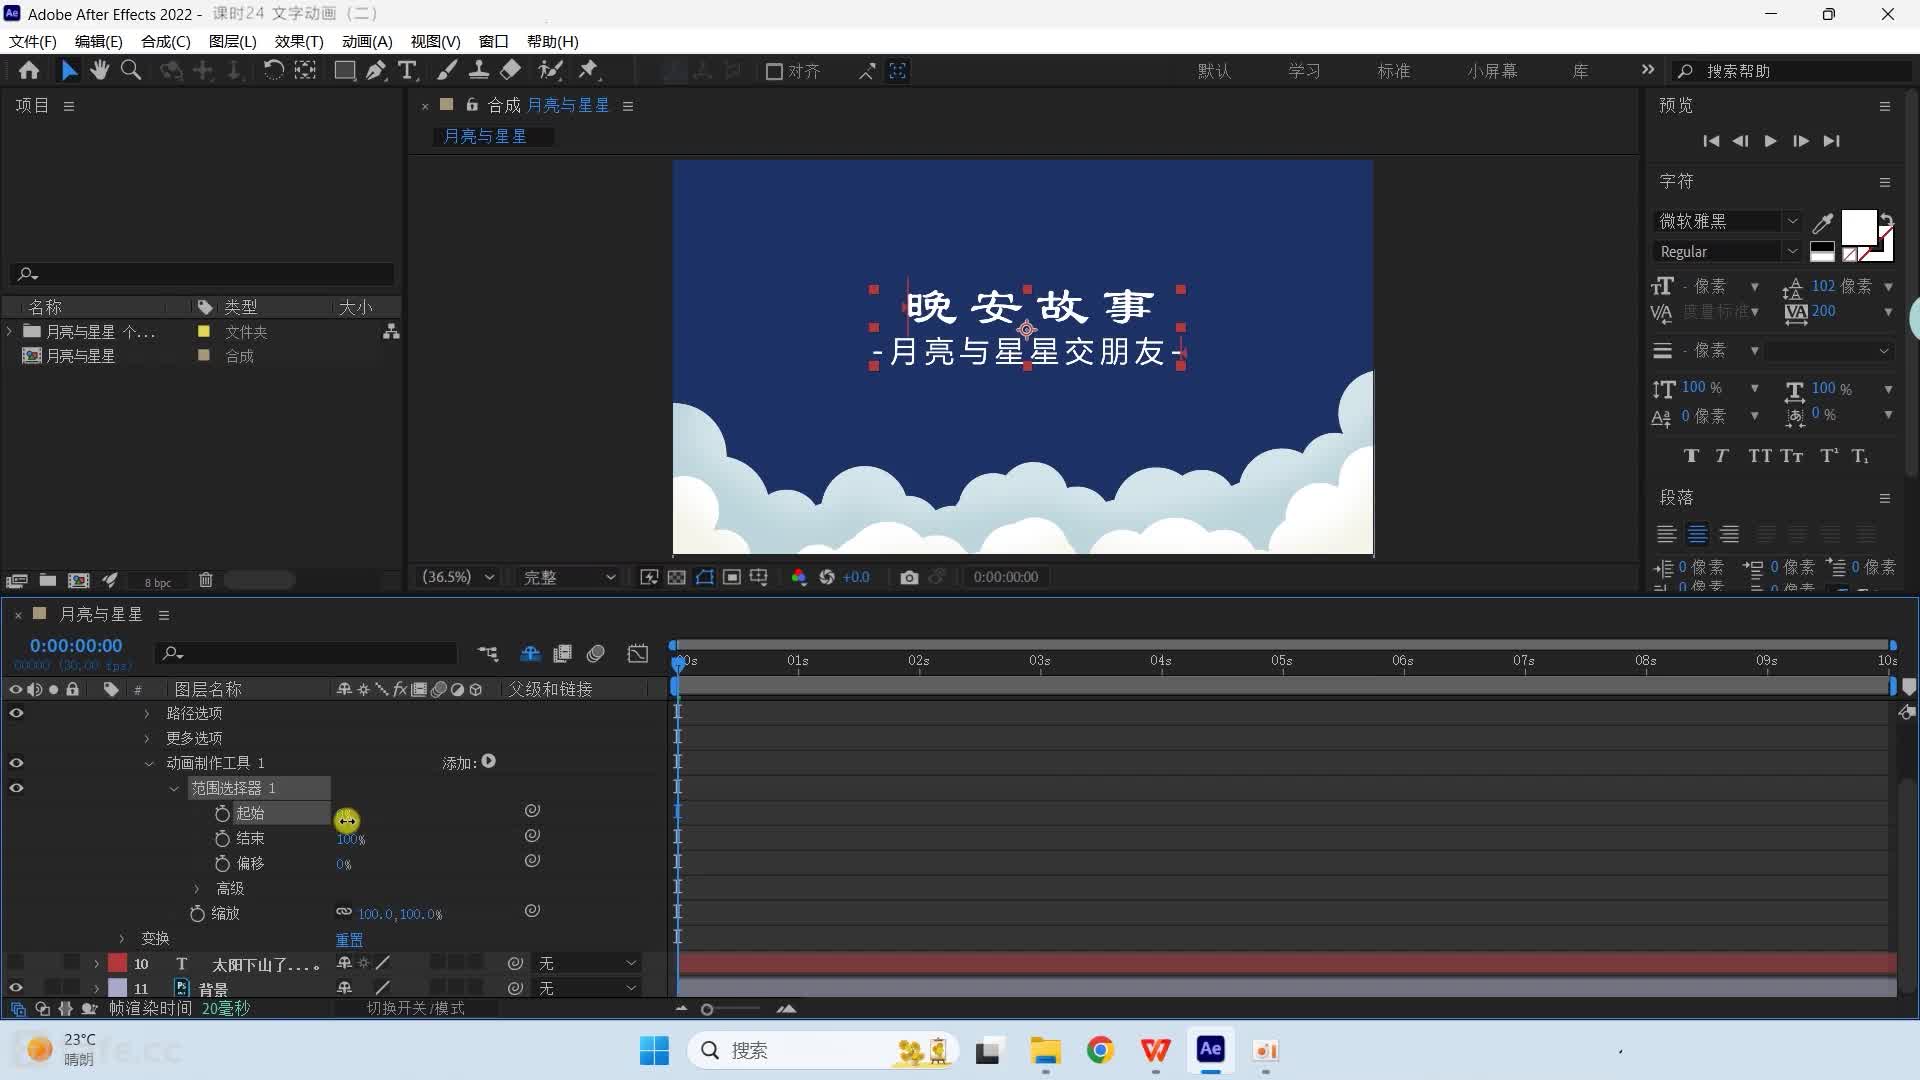Select the Pen tool

pos(376,71)
